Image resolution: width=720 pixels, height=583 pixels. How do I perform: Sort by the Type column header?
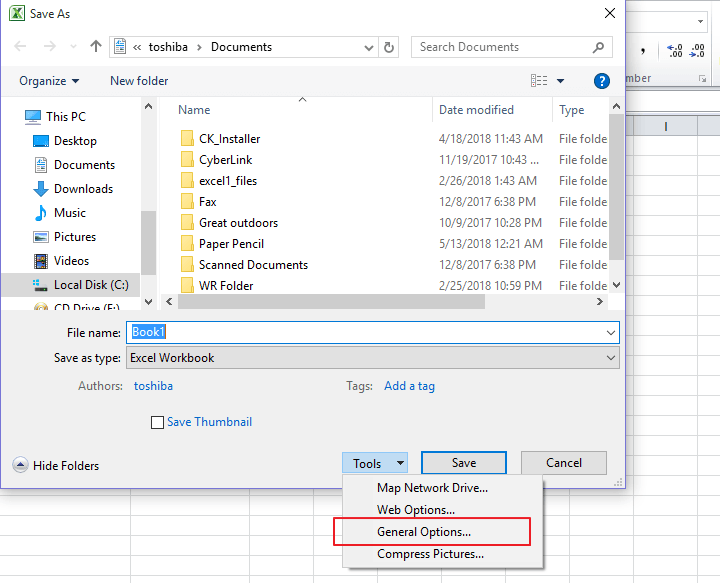(x=572, y=110)
